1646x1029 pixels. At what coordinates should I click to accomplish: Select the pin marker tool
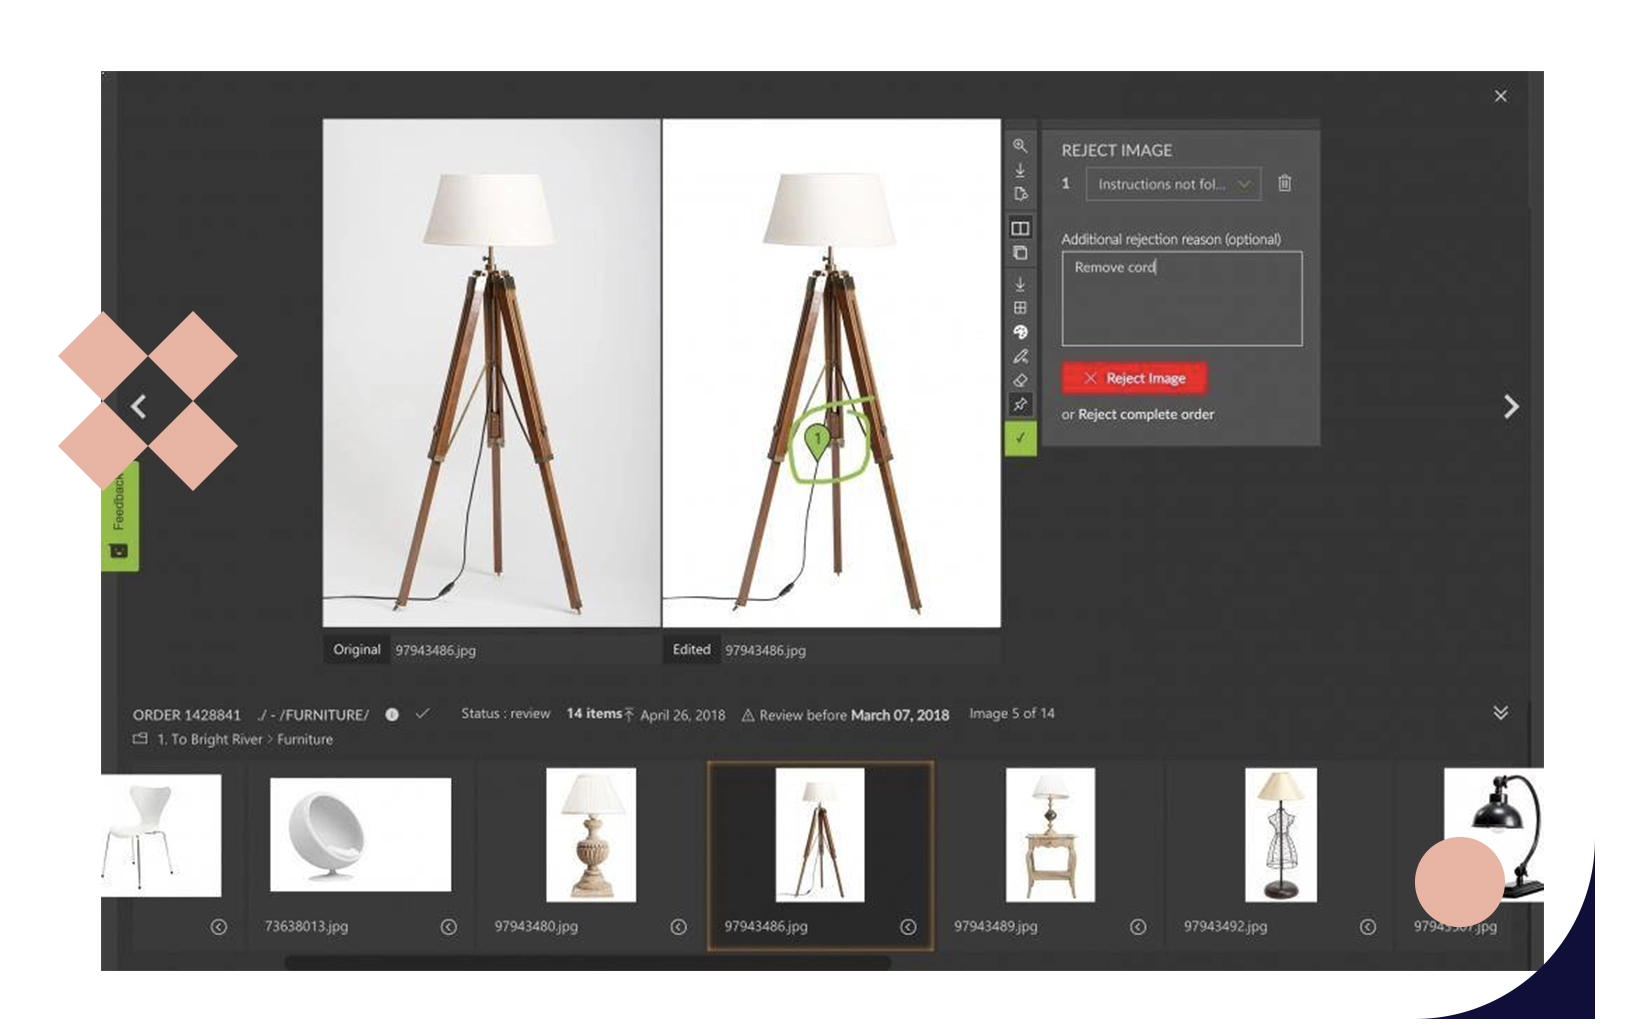1020,404
